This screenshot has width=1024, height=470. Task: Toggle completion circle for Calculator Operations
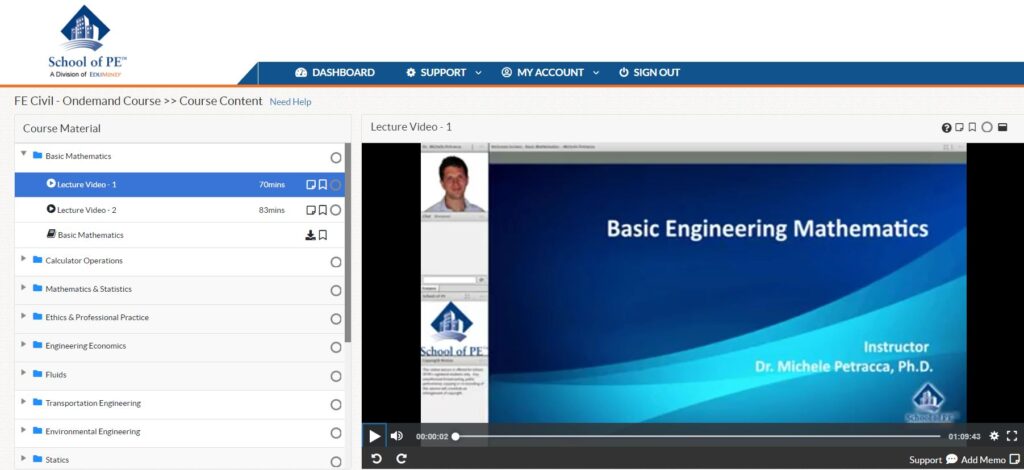tap(336, 262)
